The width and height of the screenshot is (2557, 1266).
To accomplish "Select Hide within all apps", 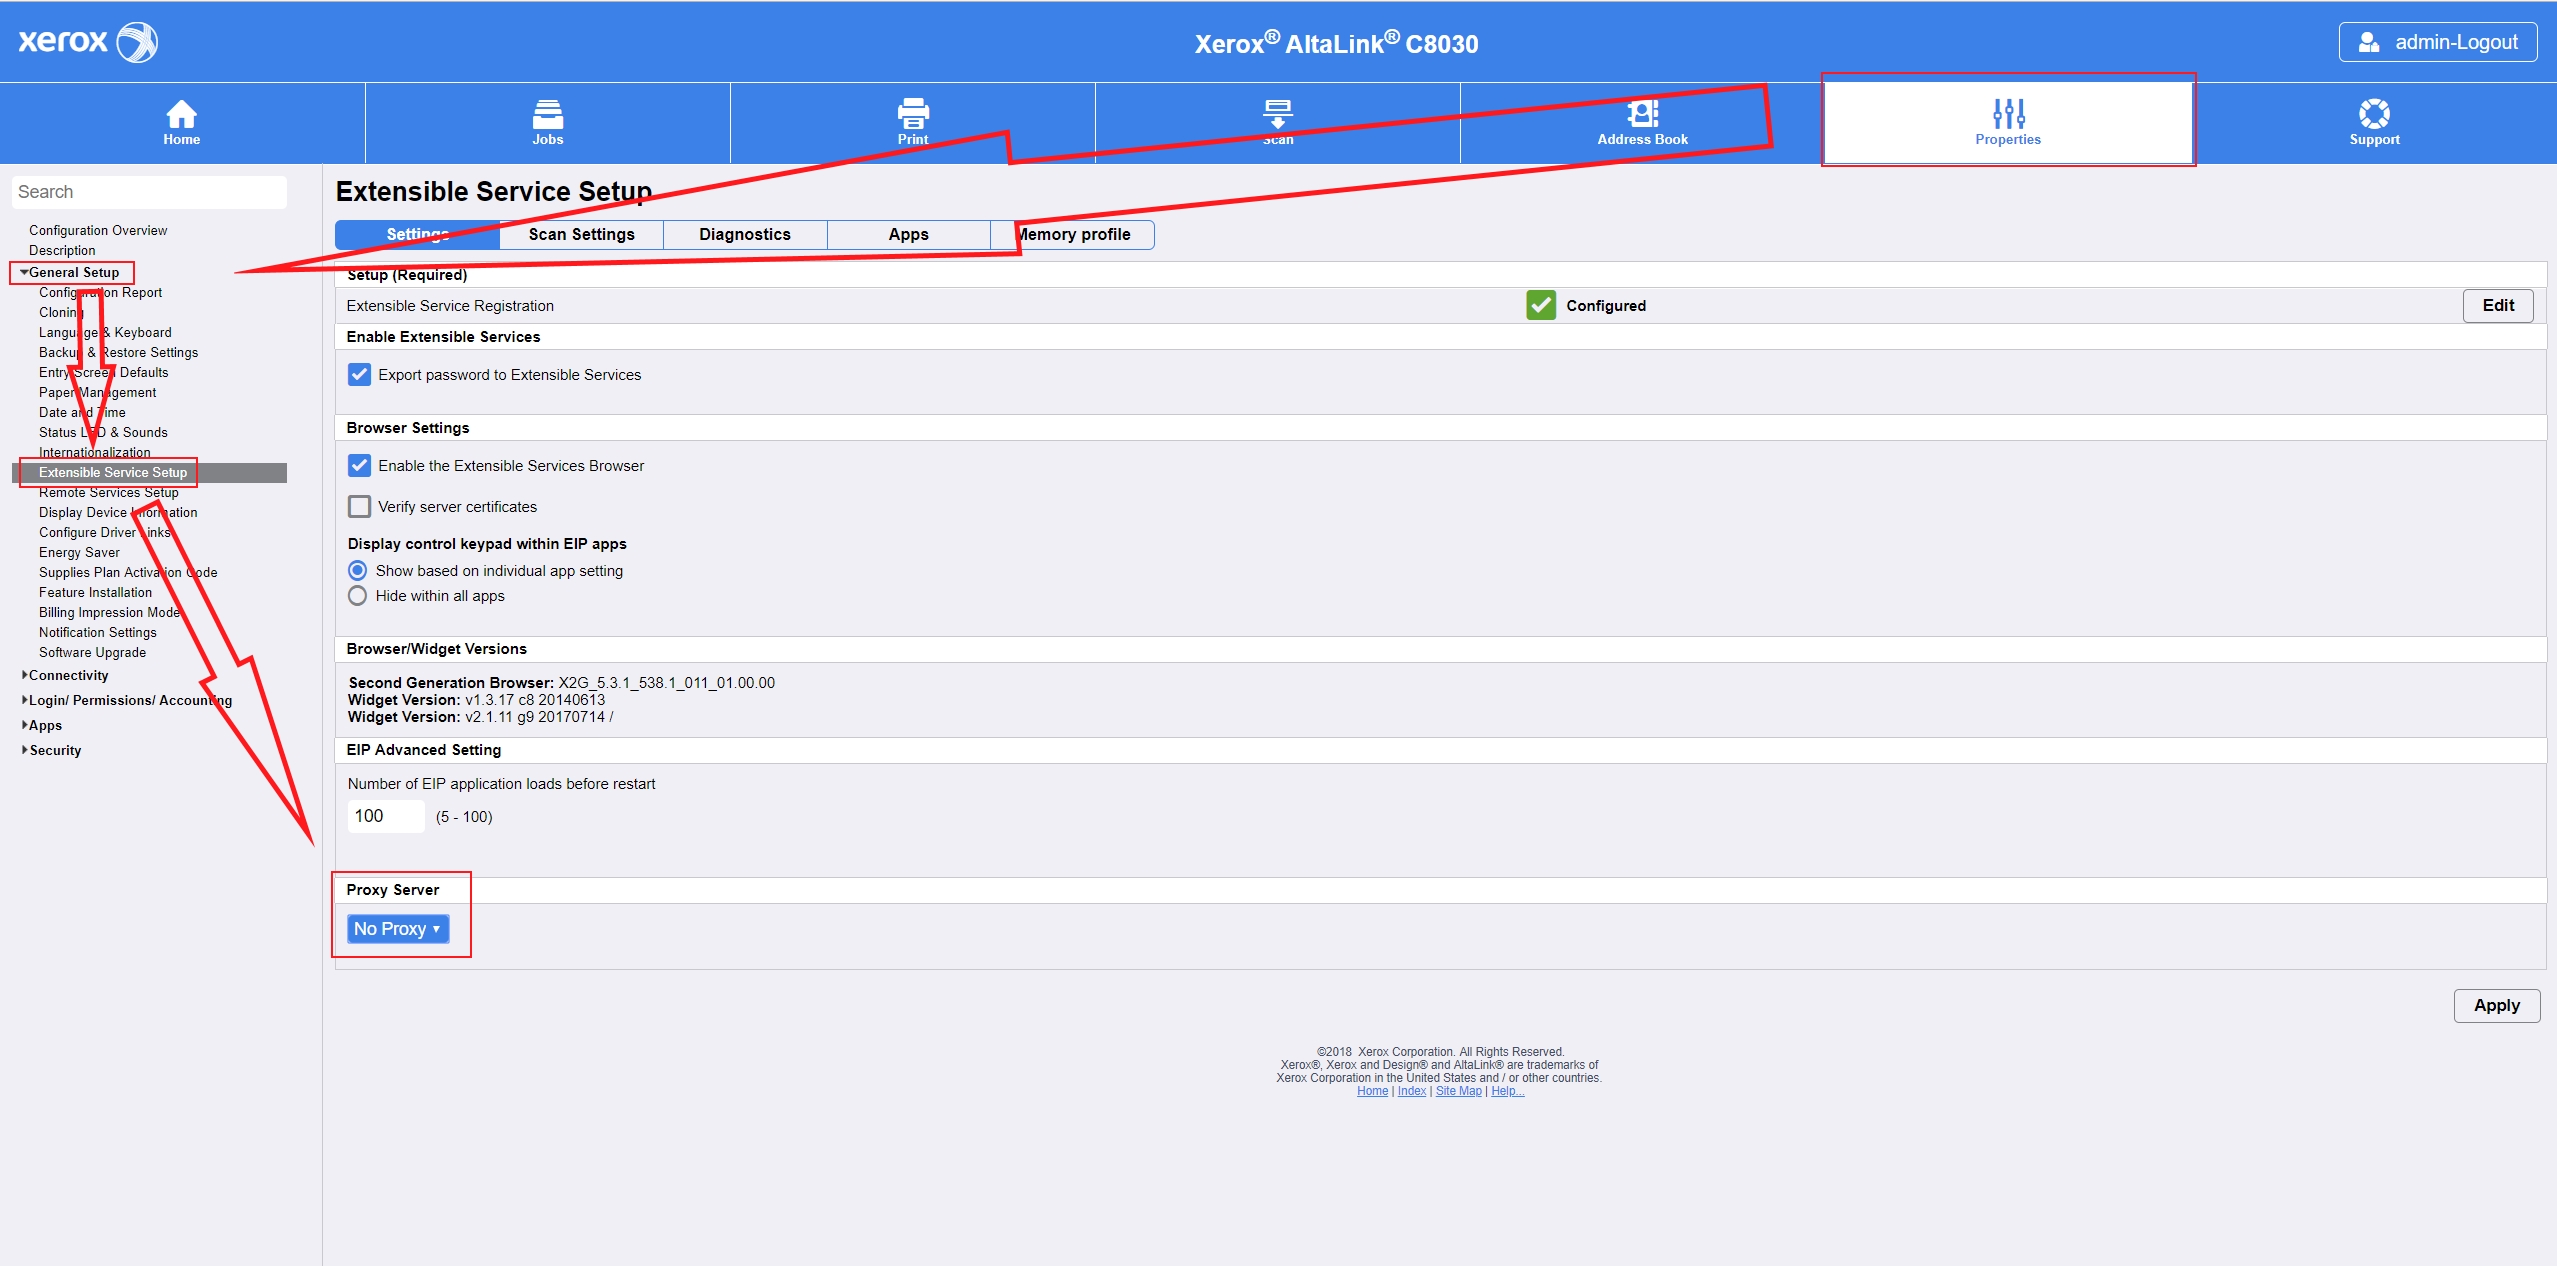I will click(x=358, y=595).
